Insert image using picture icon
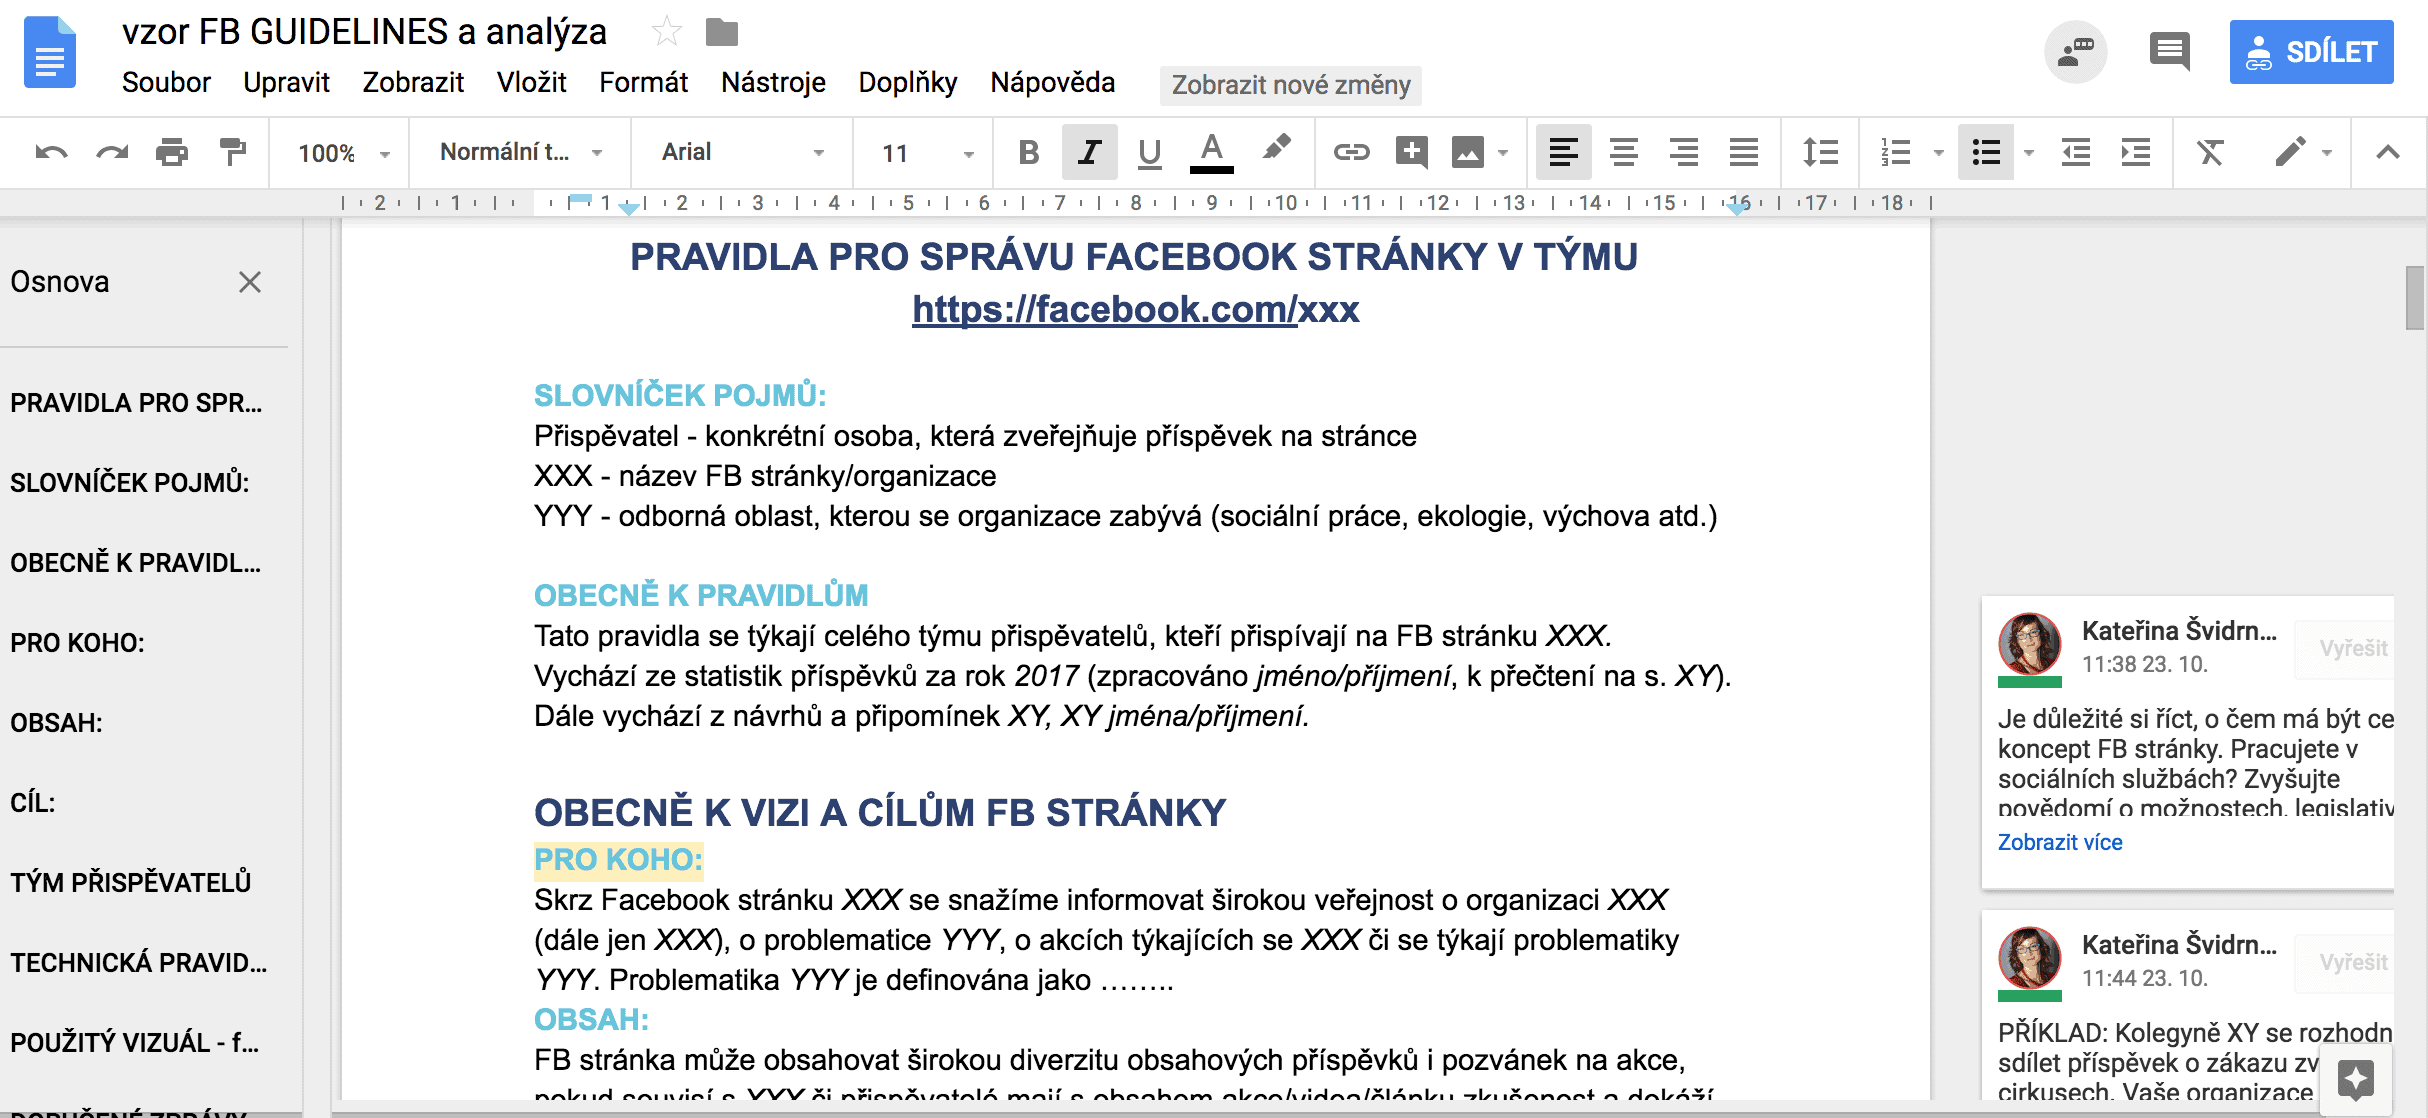 [x=1467, y=152]
